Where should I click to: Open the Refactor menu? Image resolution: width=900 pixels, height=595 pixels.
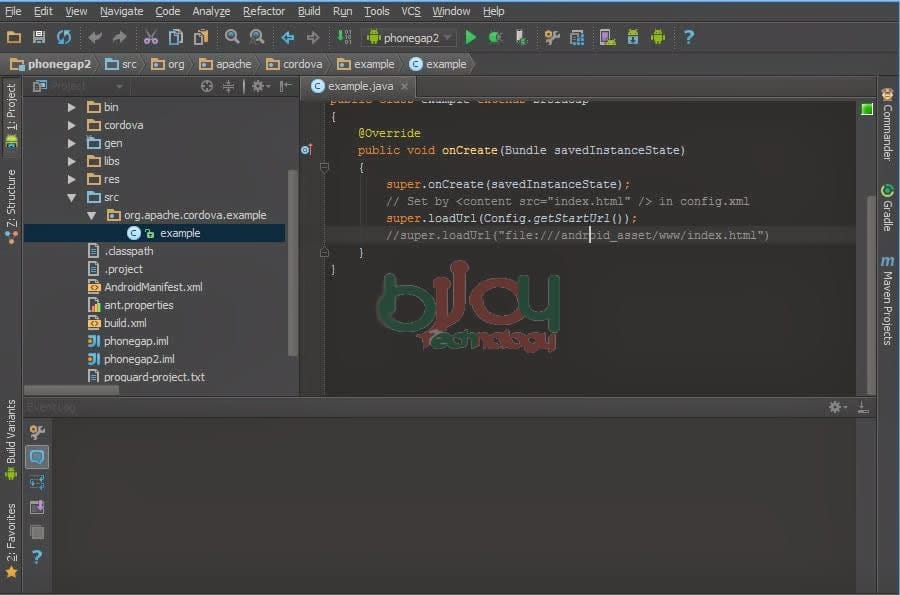(264, 11)
